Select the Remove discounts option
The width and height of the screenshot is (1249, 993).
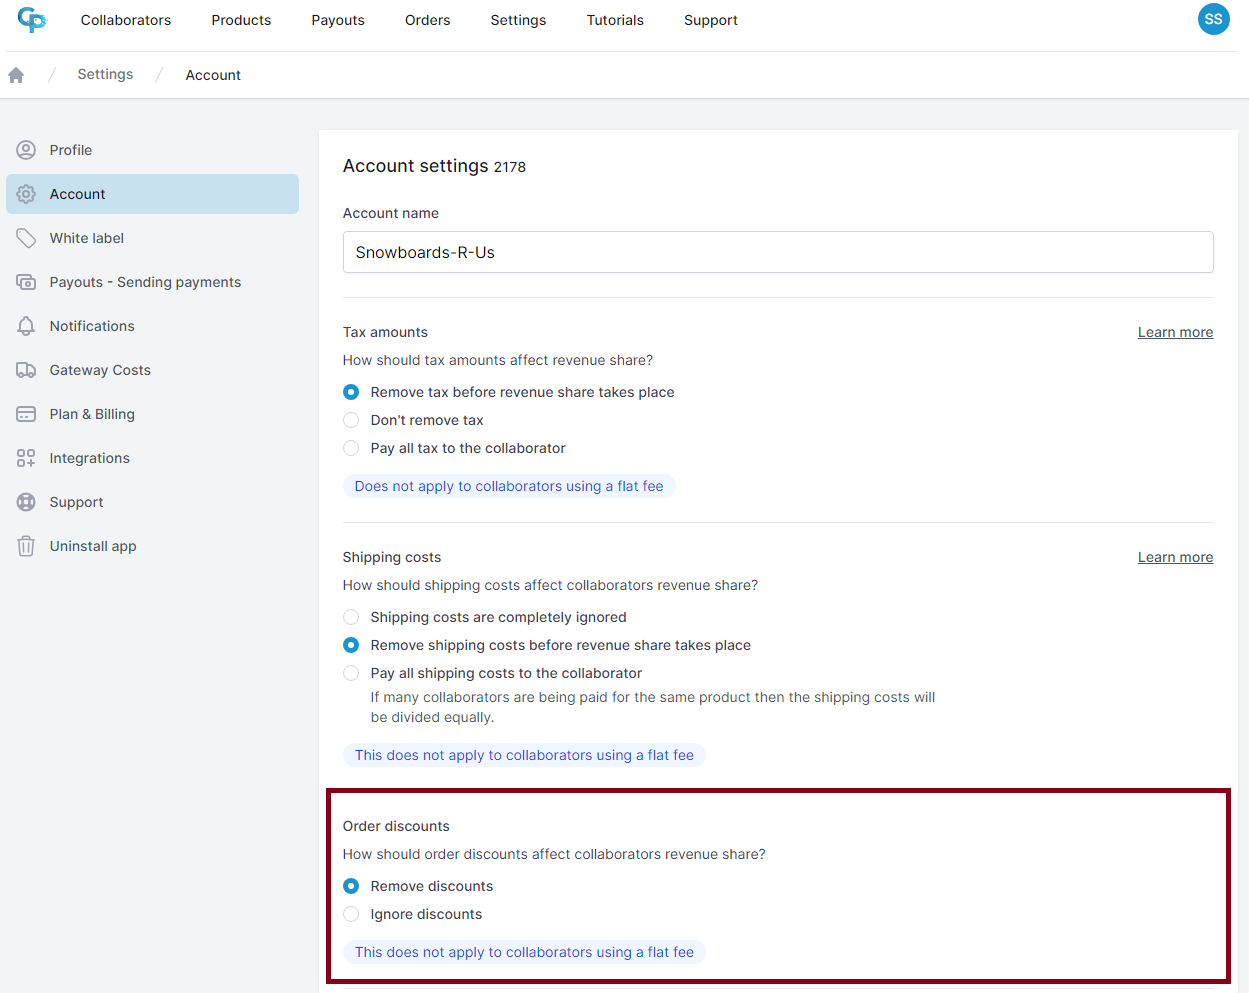coord(351,886)
